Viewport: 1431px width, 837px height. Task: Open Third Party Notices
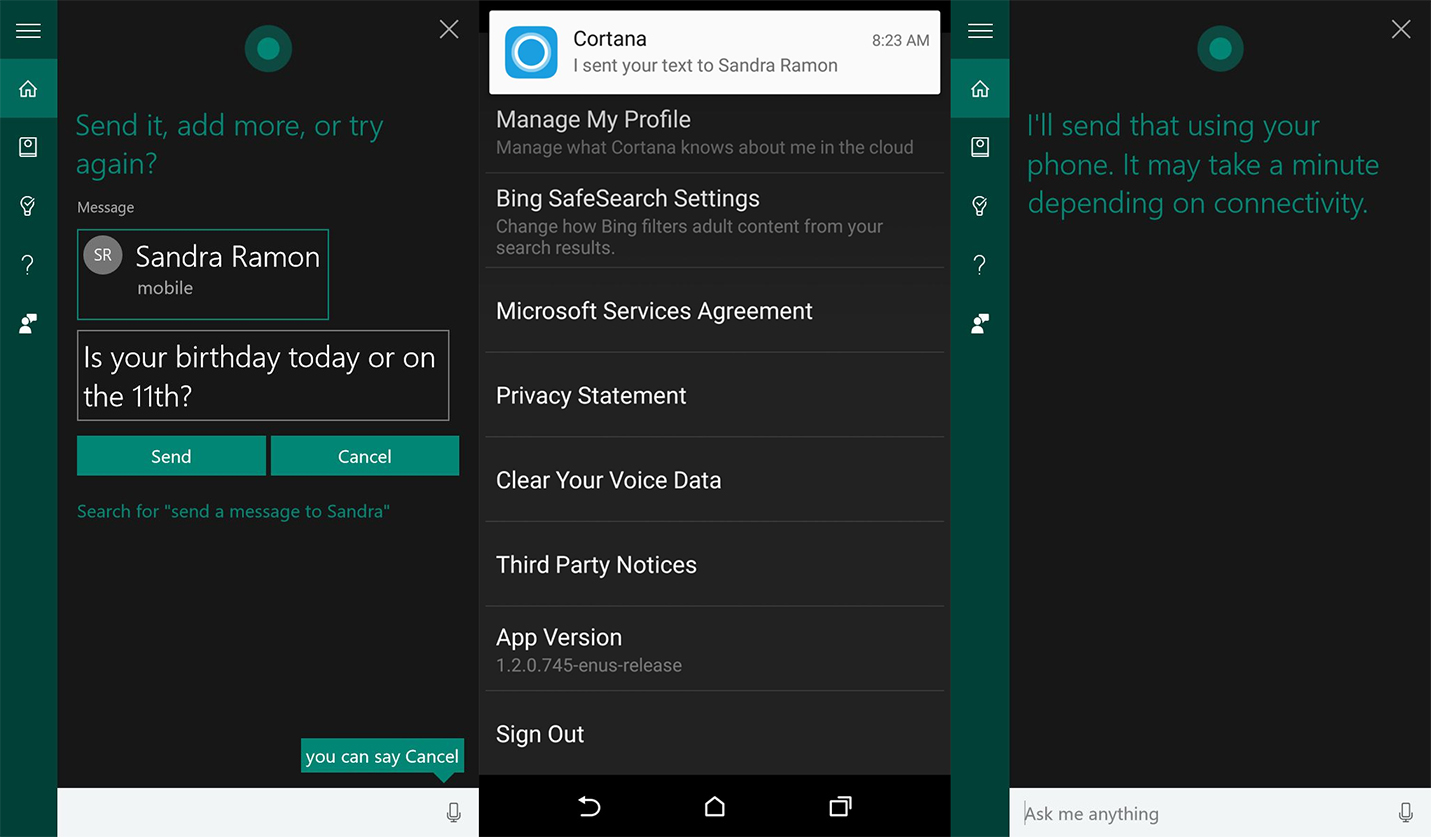coord(715,565)
